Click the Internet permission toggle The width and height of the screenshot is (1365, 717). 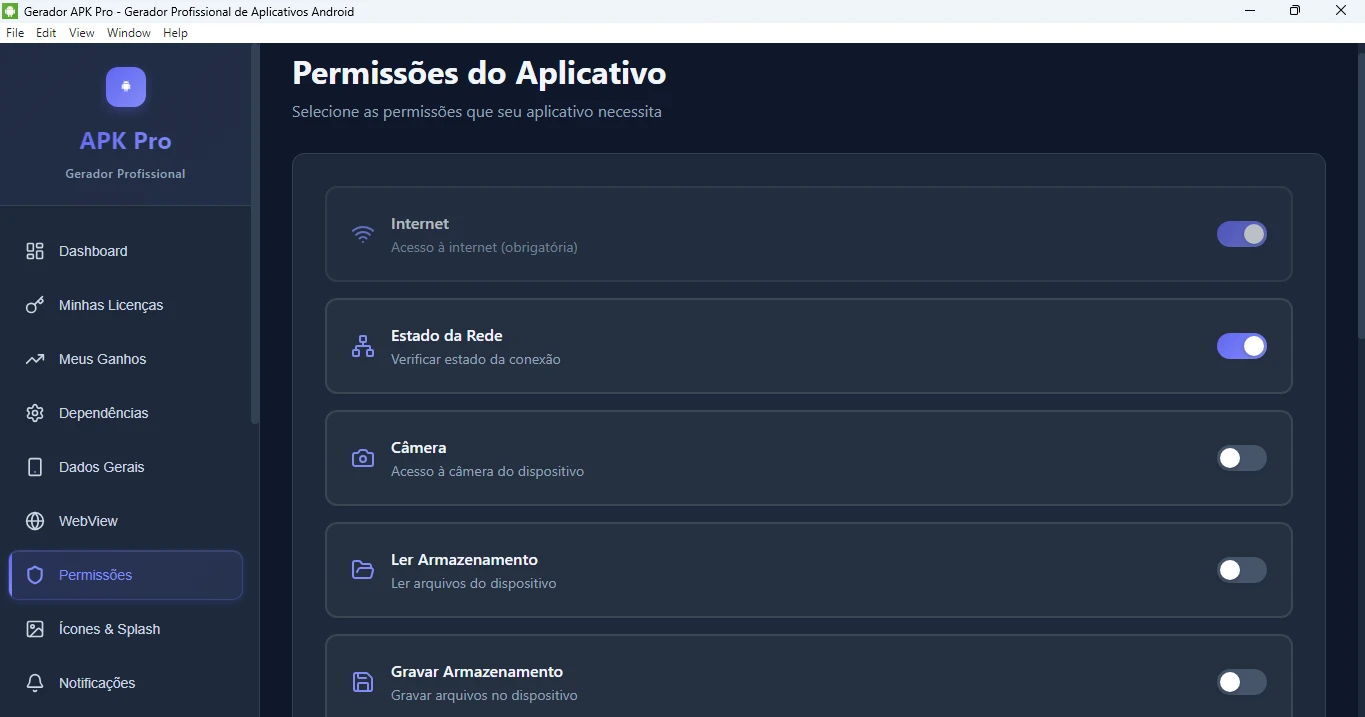click(x=1241, y=234)
